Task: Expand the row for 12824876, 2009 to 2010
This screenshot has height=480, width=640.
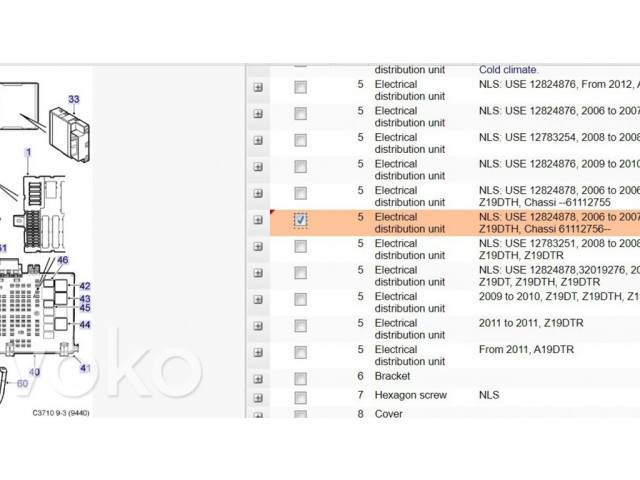Action: point(258,167)
